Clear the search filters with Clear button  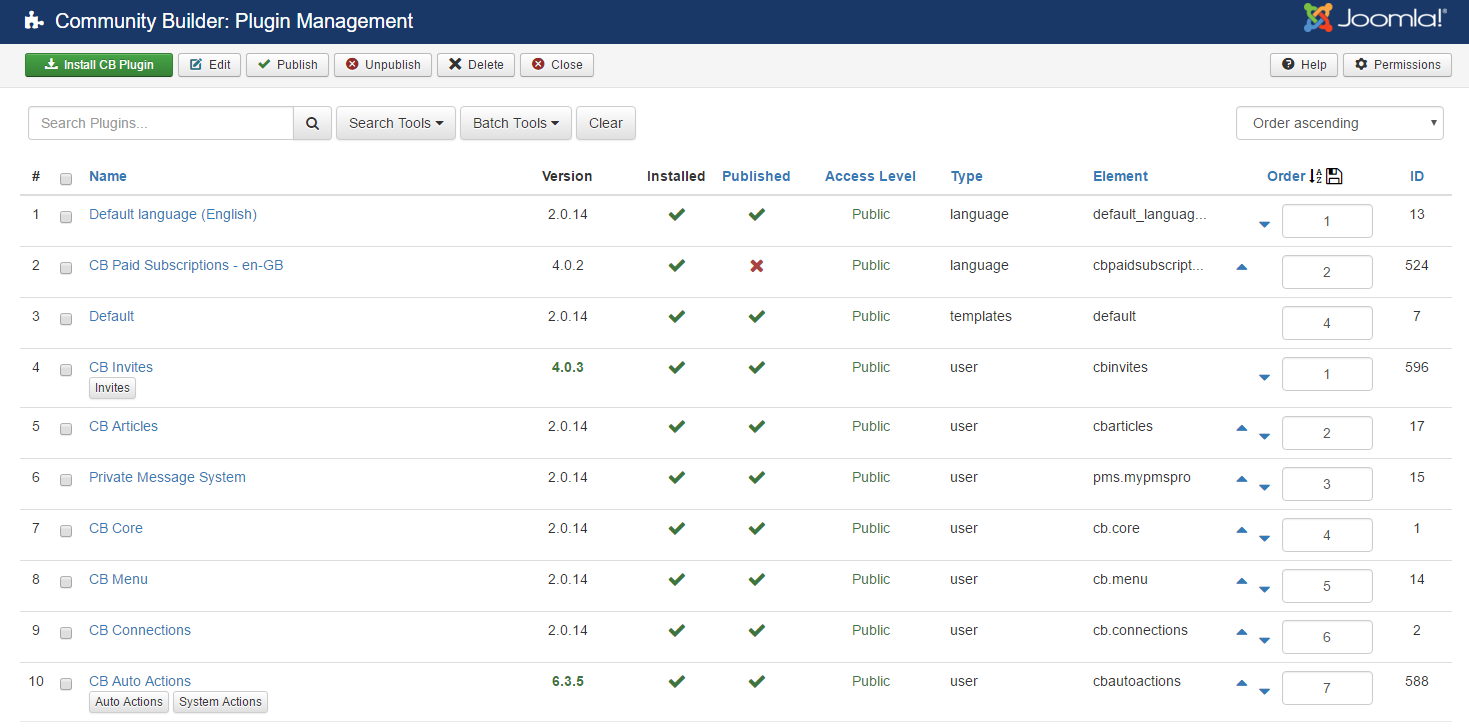[x=606, y=123]
